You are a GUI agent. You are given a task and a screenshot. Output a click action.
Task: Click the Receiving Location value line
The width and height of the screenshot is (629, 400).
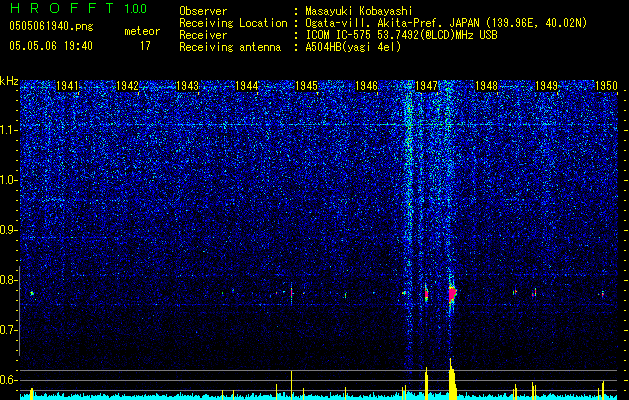[x=446, y=23]
